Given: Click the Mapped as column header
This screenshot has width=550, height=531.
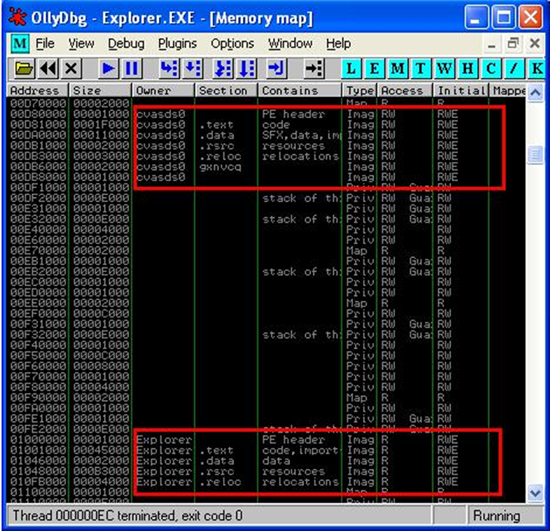Looking at the screenshot, I should click(x=508, y=90).
